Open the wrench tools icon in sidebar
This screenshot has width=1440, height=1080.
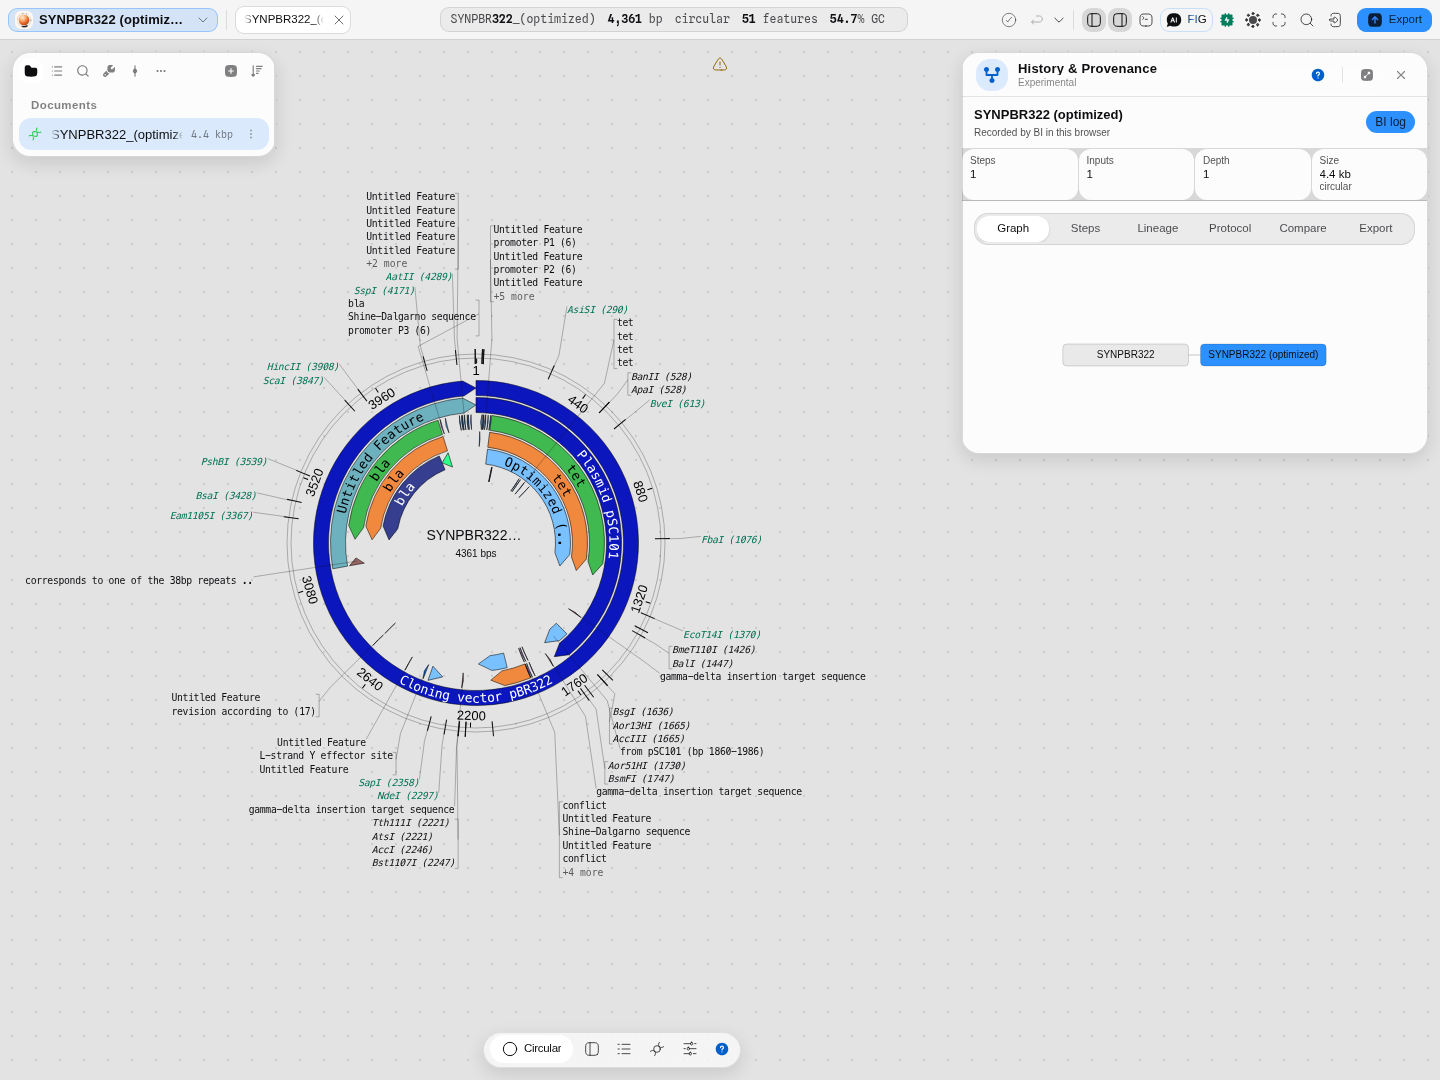coord(109,71)
